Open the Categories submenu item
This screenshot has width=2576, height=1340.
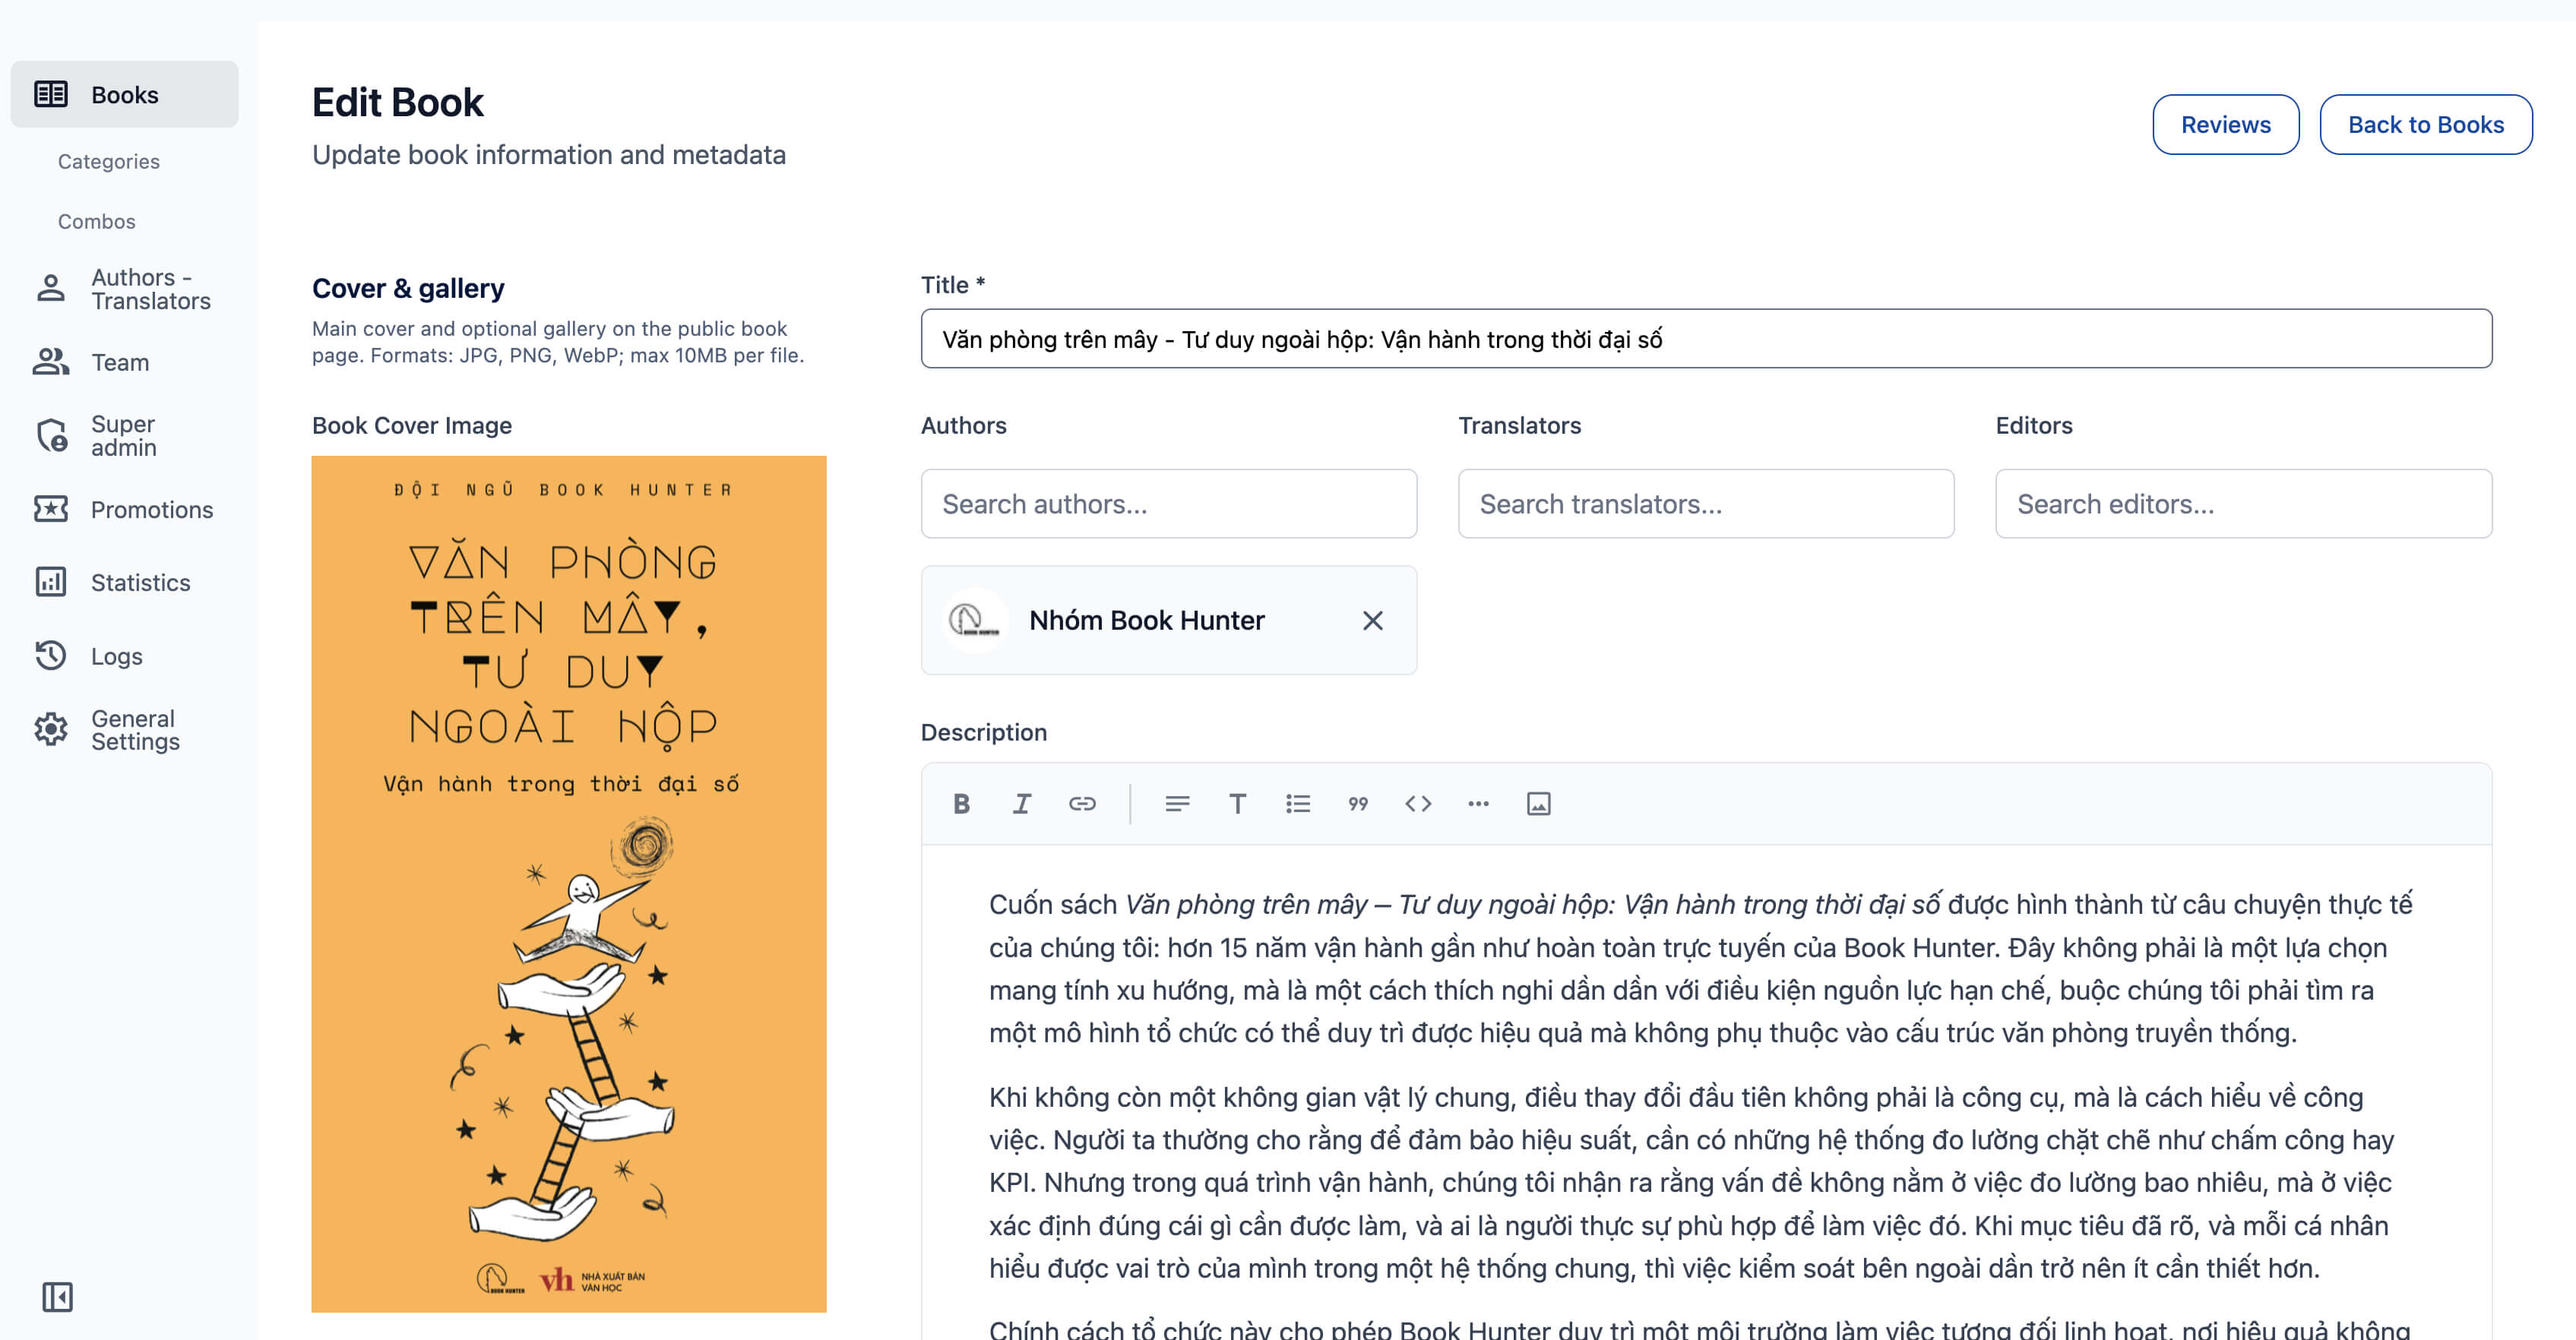click(108, 161)
